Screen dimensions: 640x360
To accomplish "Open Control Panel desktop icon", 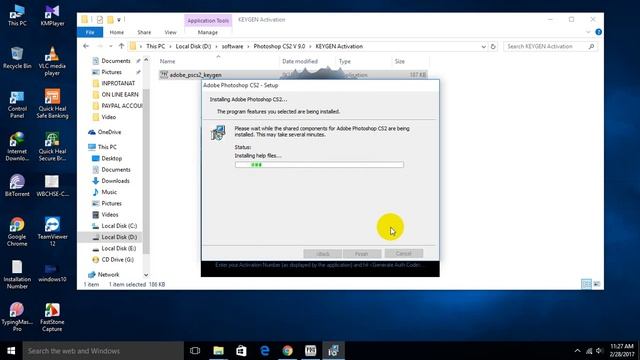I will [x=17, y=104].
